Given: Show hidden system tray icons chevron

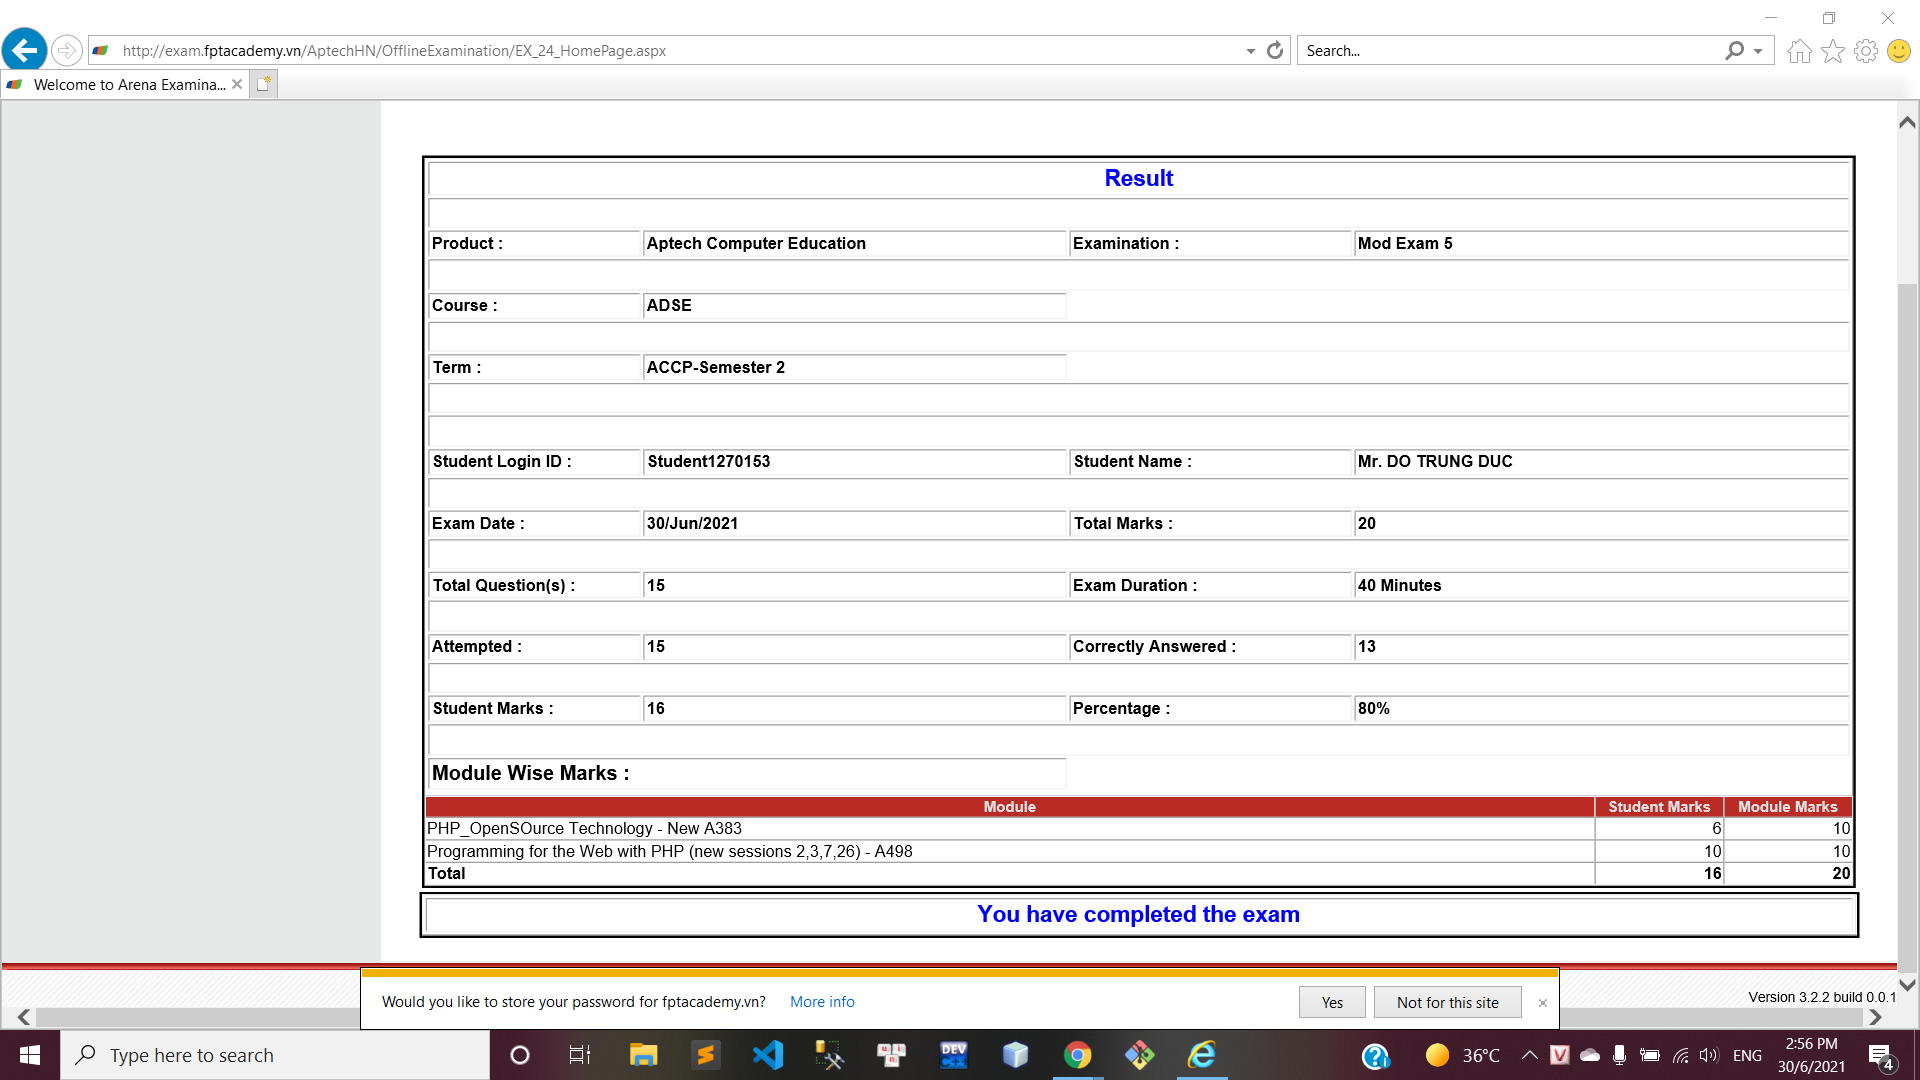Looking at the screenshot, I should click(1529, 1055).
